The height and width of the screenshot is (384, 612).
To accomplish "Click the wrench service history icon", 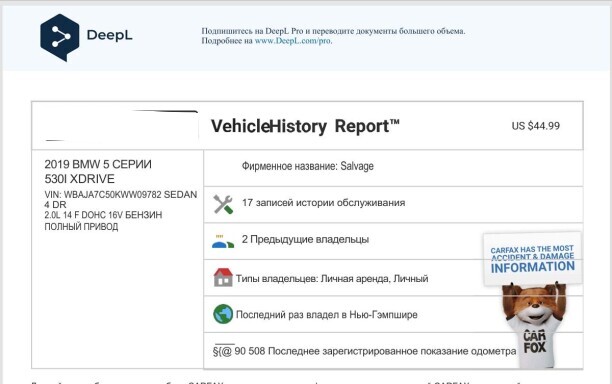I will (x=223, y=204).
